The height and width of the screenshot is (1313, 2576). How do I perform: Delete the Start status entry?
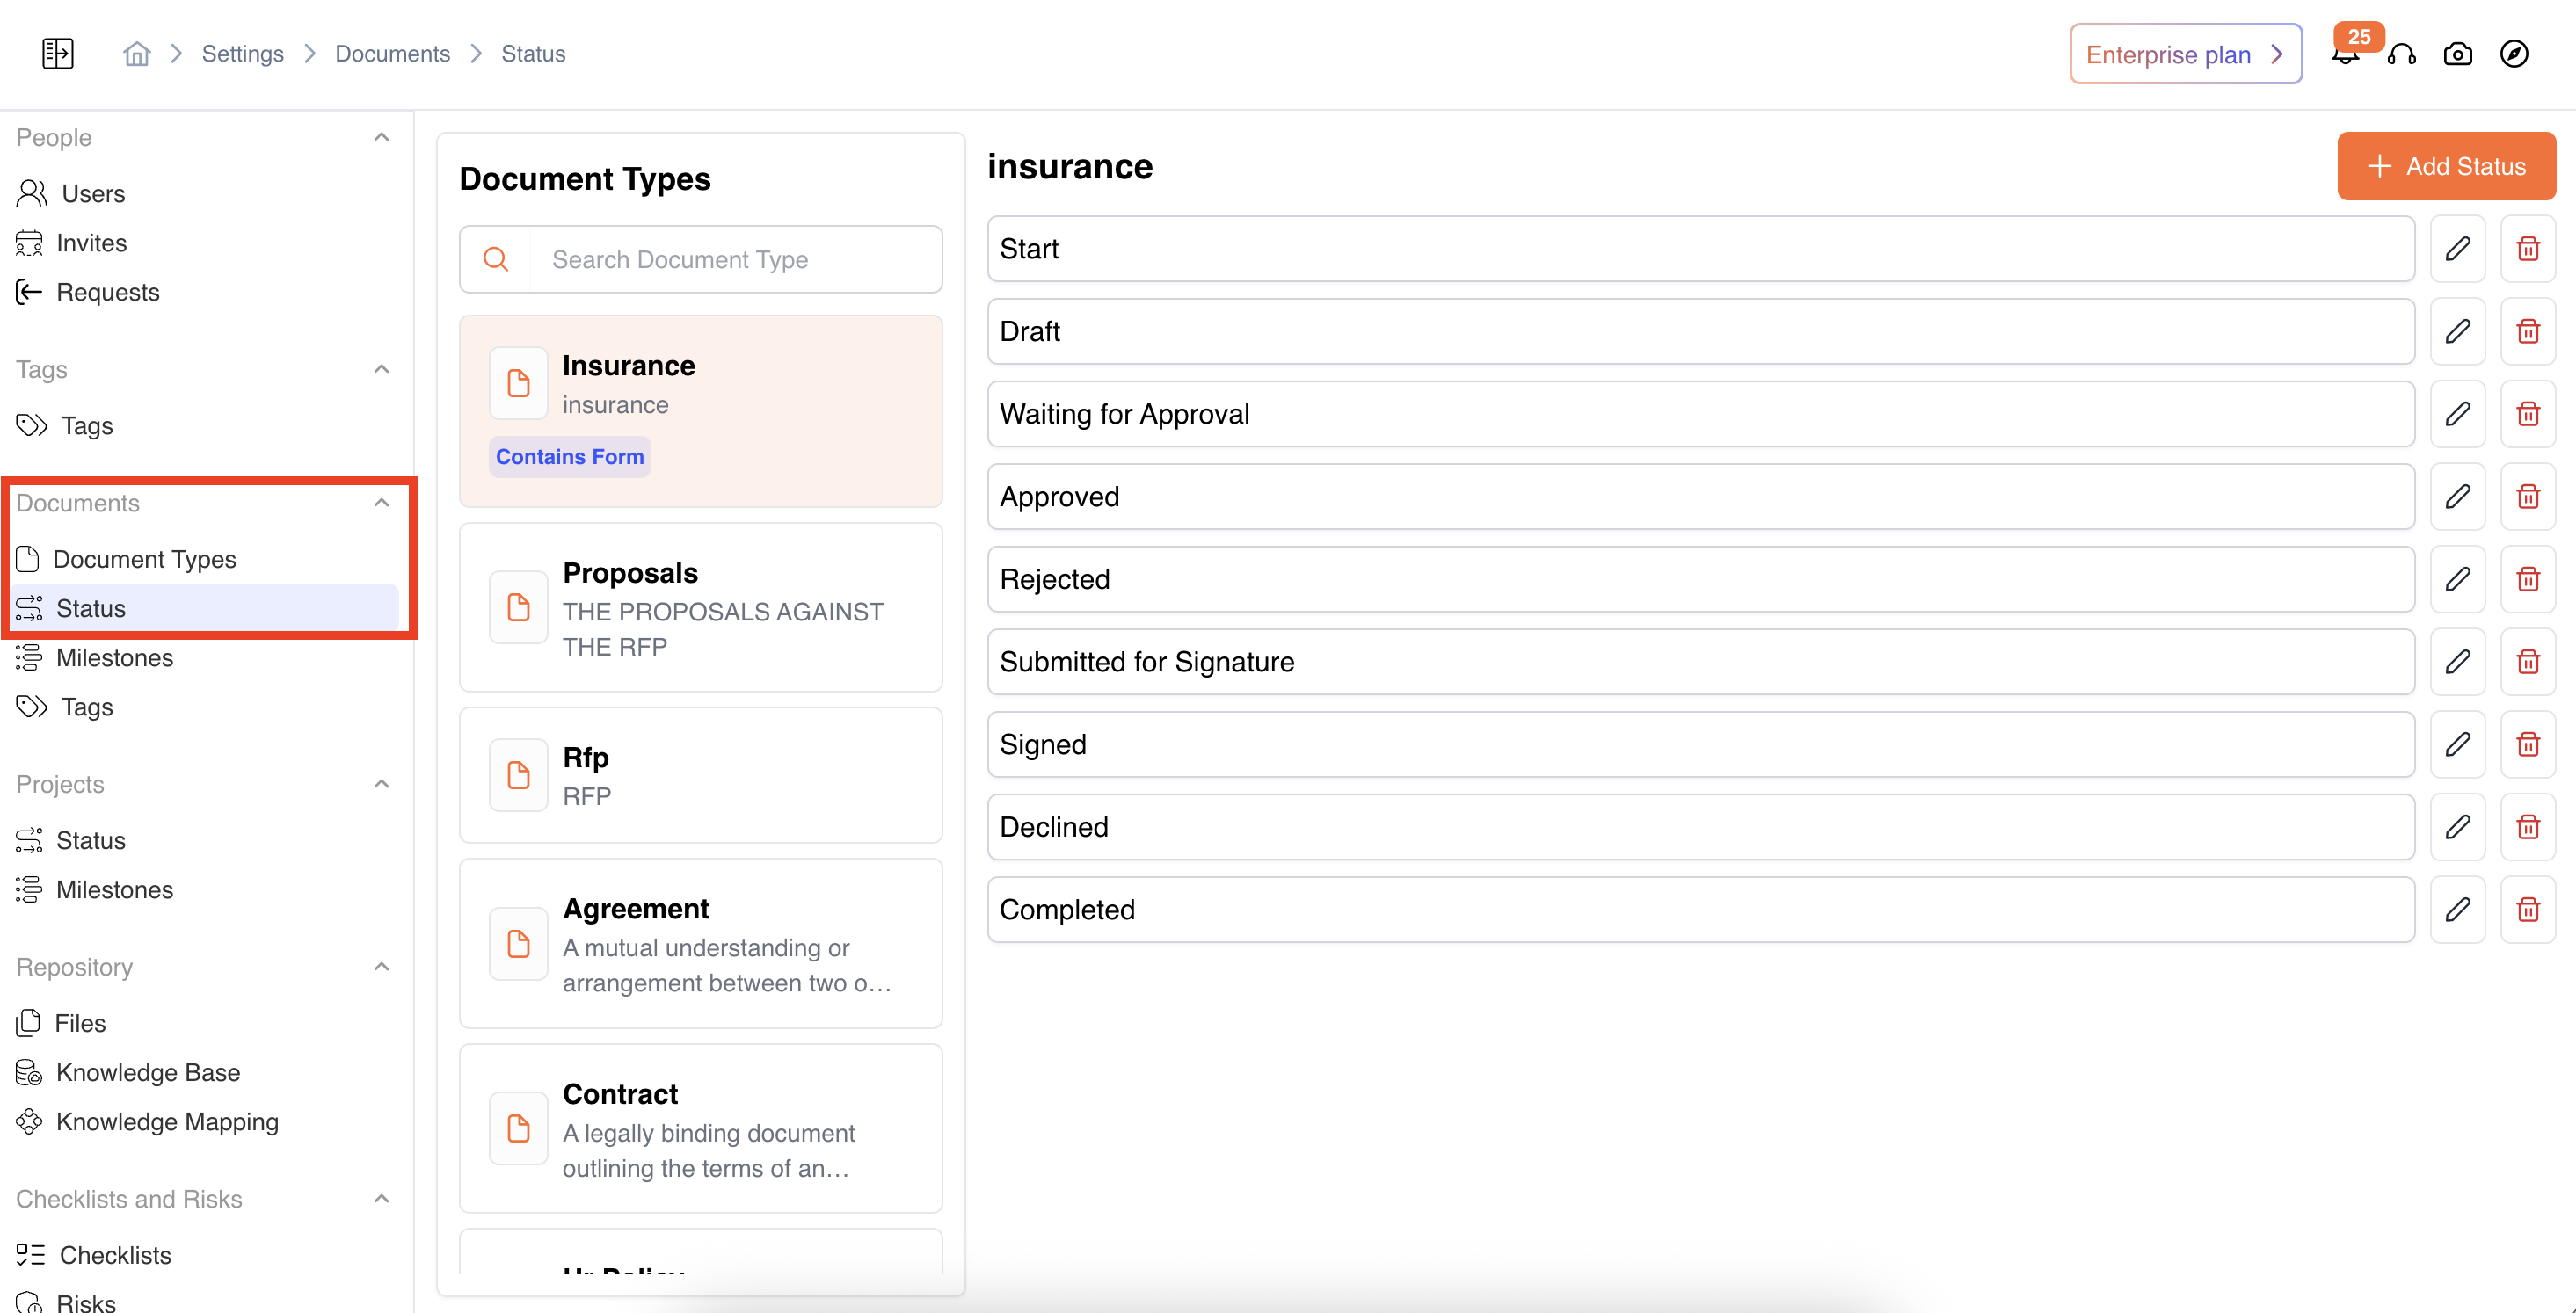(x=2527, y=249)
